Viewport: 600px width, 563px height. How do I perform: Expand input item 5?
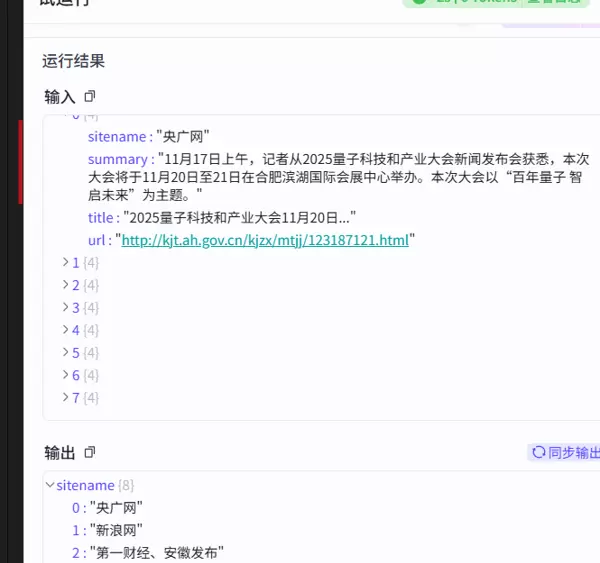click(x=66, y=352)
